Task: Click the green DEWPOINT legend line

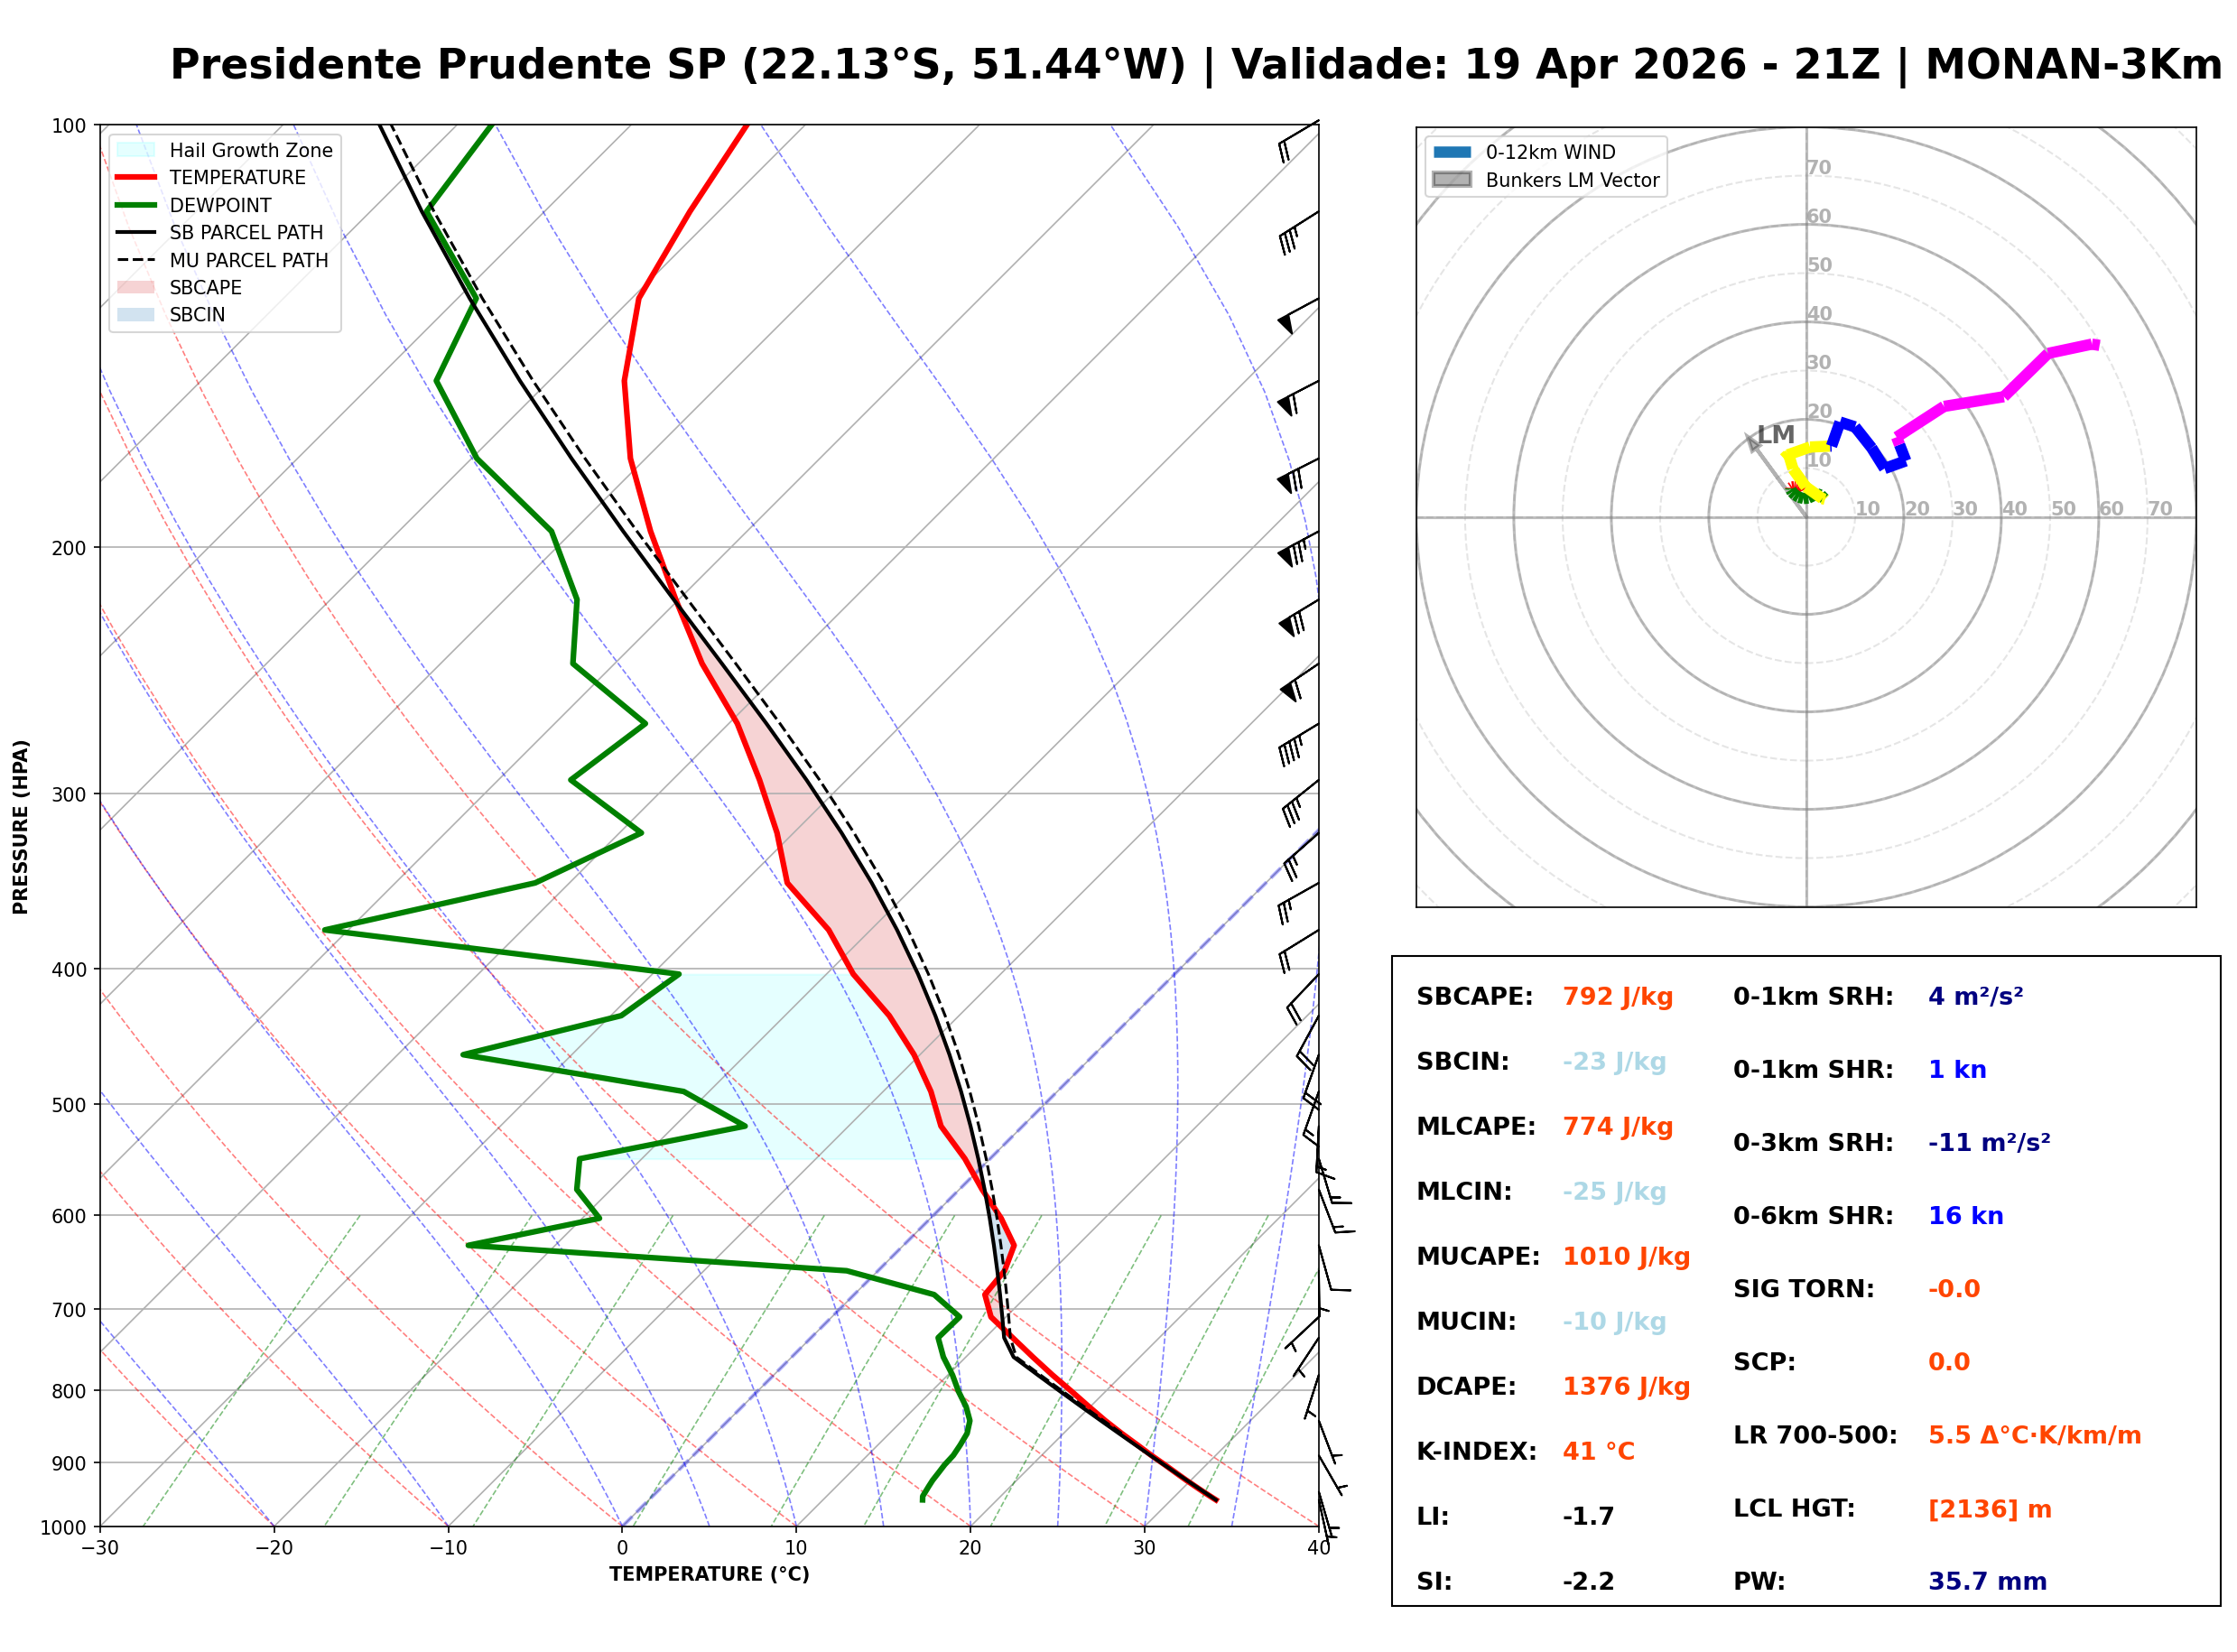Action: tap(136, 205)
